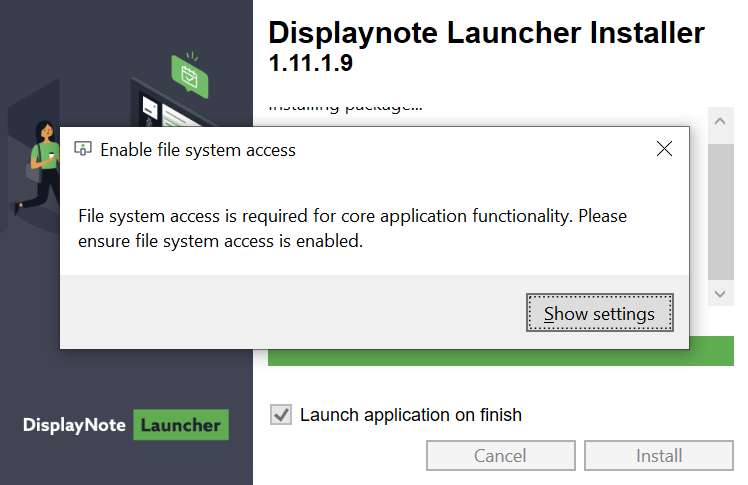This screenshot has height=485, width=748.
Task: Click the green calendar speech bubble icon
Action: 190,75
